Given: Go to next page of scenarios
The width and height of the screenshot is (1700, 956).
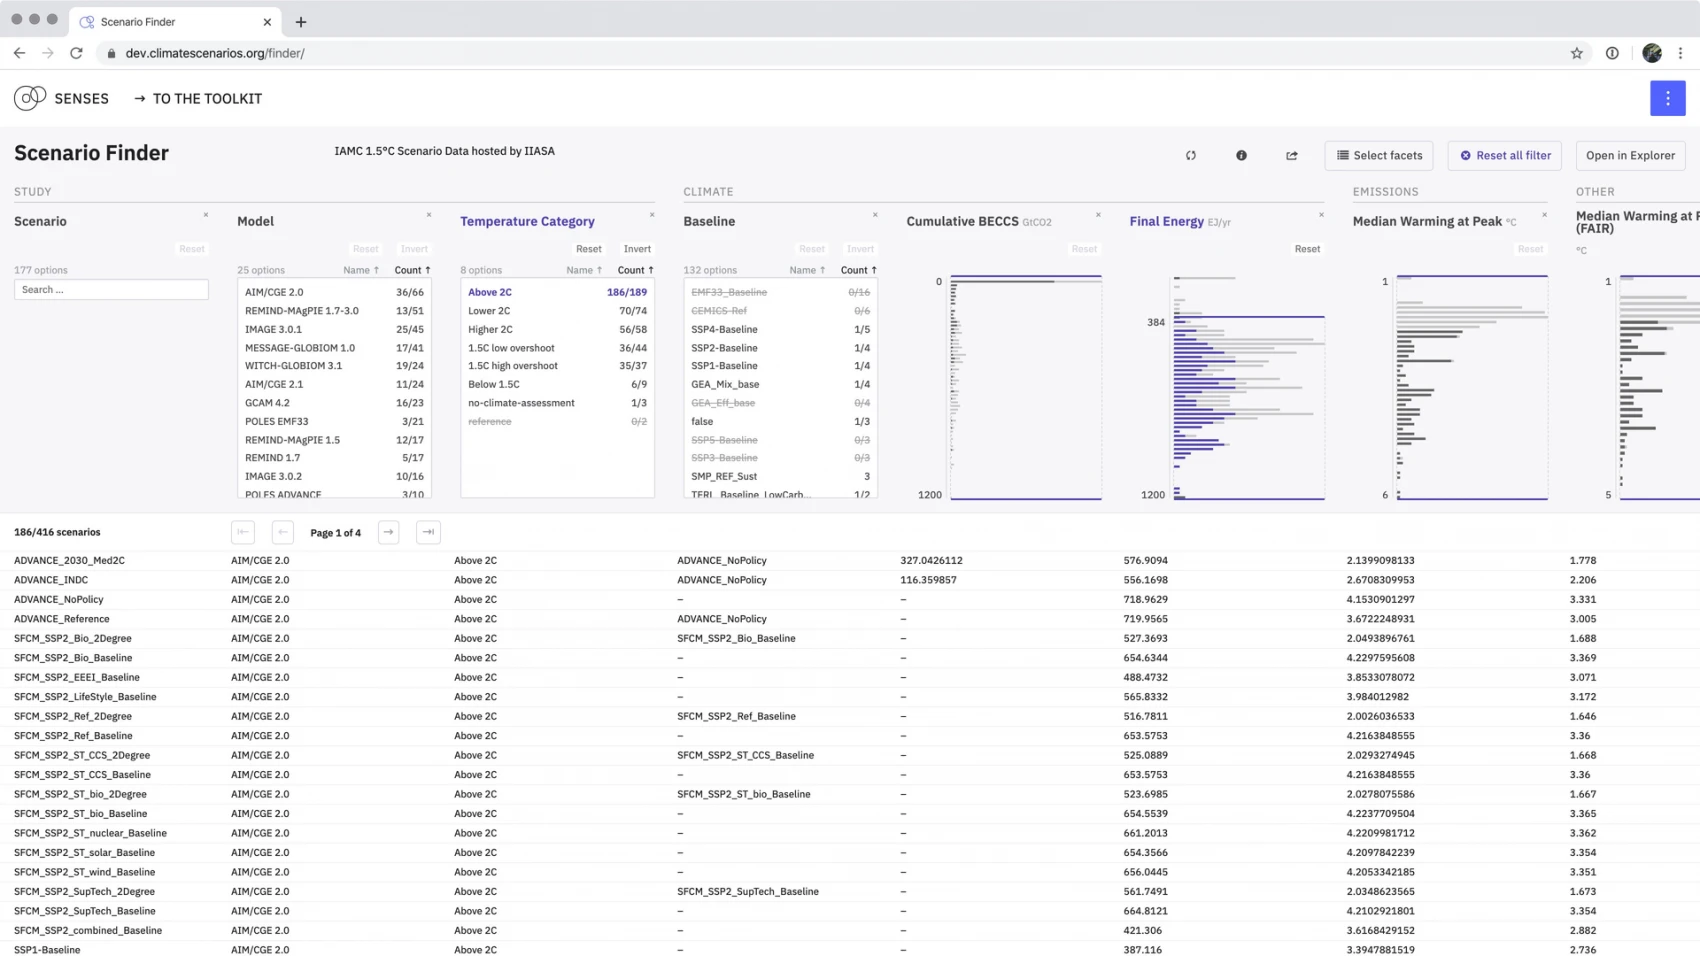Looking at the screenshot, I should [x=389, y=532].
